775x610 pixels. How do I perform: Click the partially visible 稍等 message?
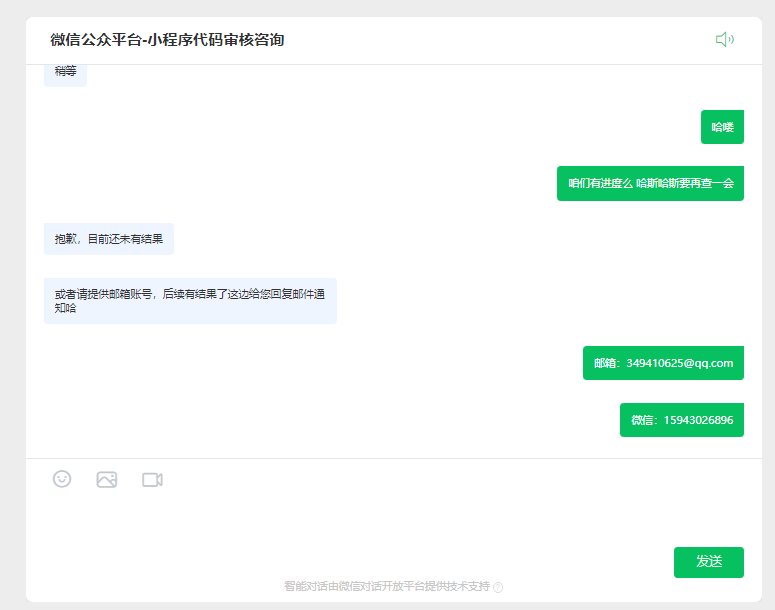click(65, 75)
